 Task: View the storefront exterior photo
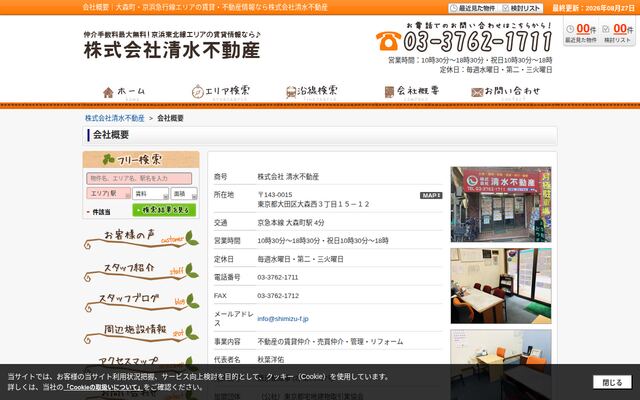[501, 204]
